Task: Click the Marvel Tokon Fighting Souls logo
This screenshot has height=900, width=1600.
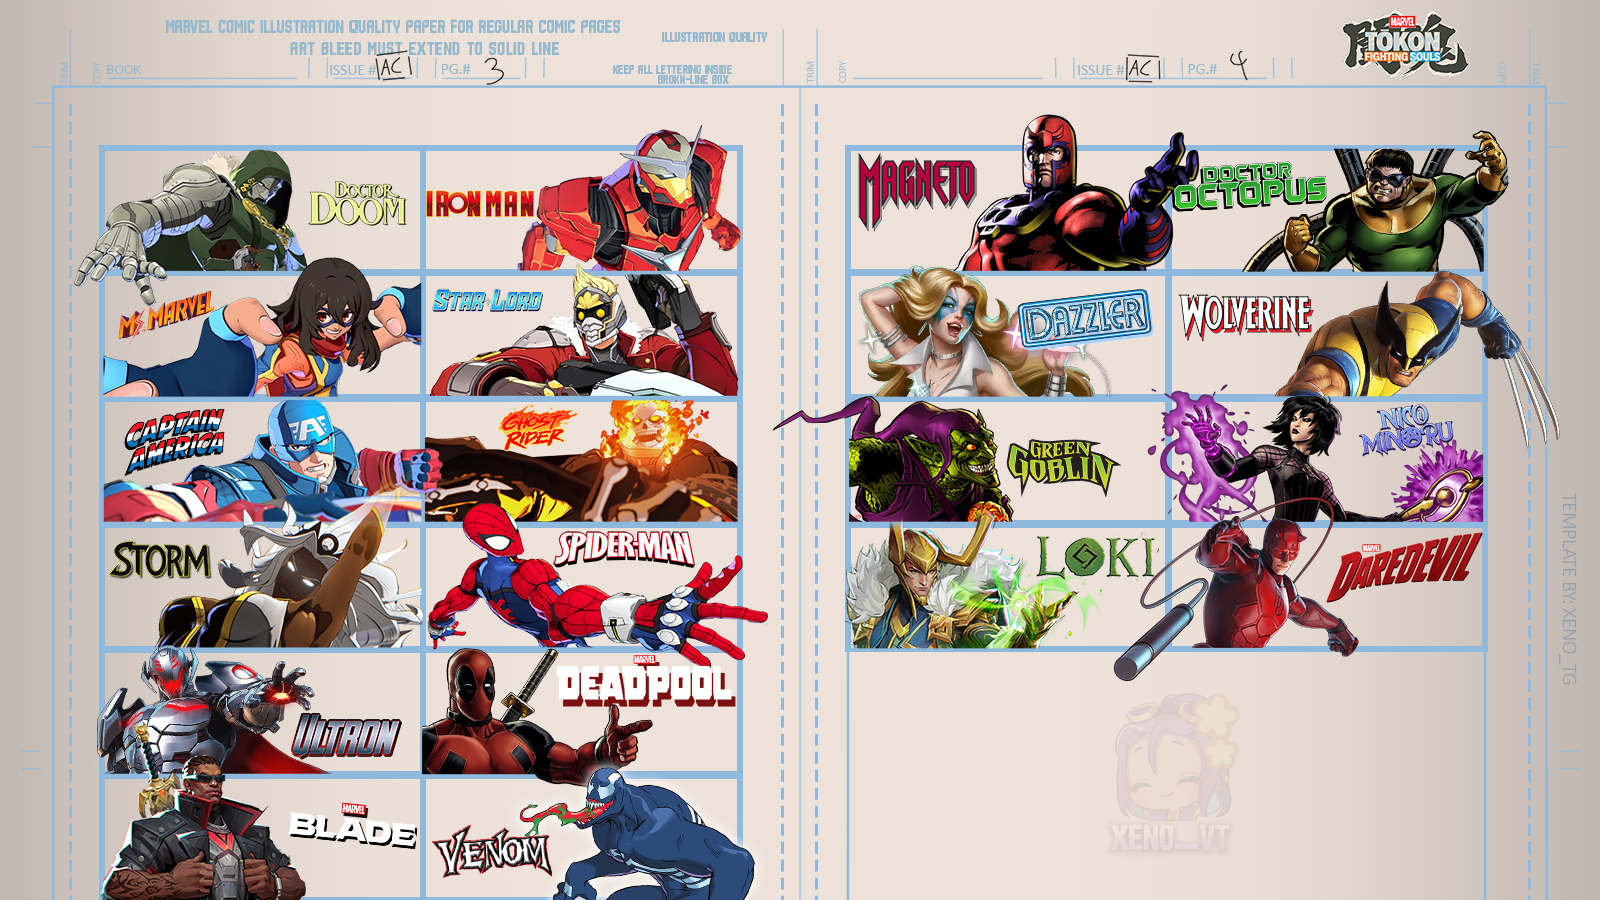Action: [1404, 46]
